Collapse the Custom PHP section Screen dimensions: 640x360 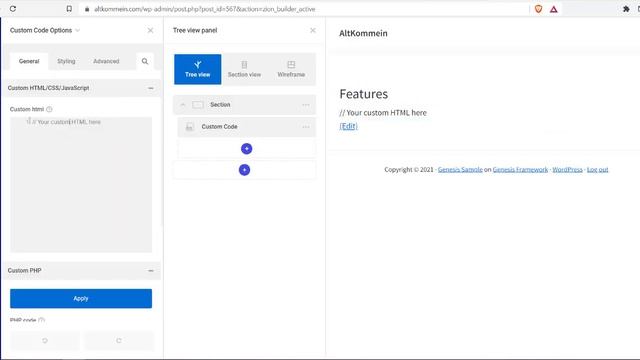pyautogui.click(x=151, y=271)
